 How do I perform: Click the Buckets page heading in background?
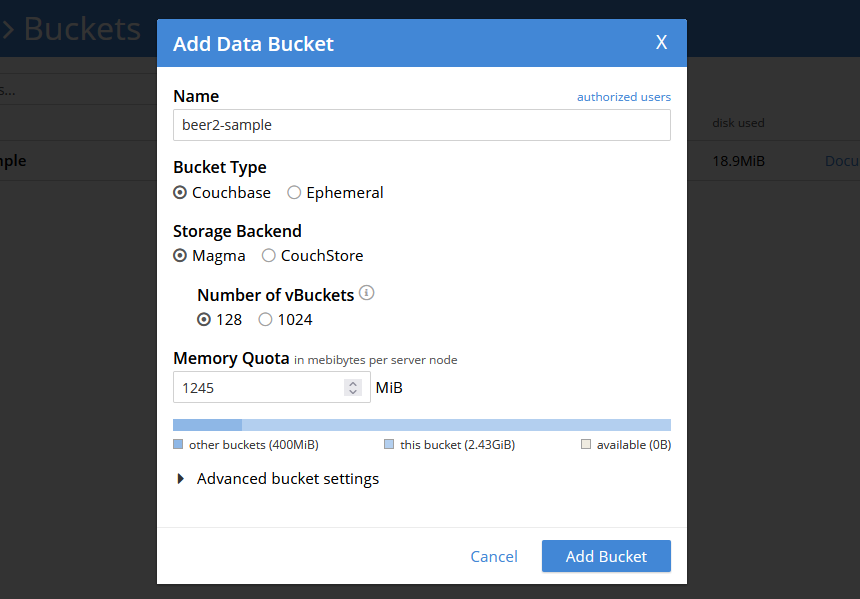pyautogui.click(x=82, y=29)
